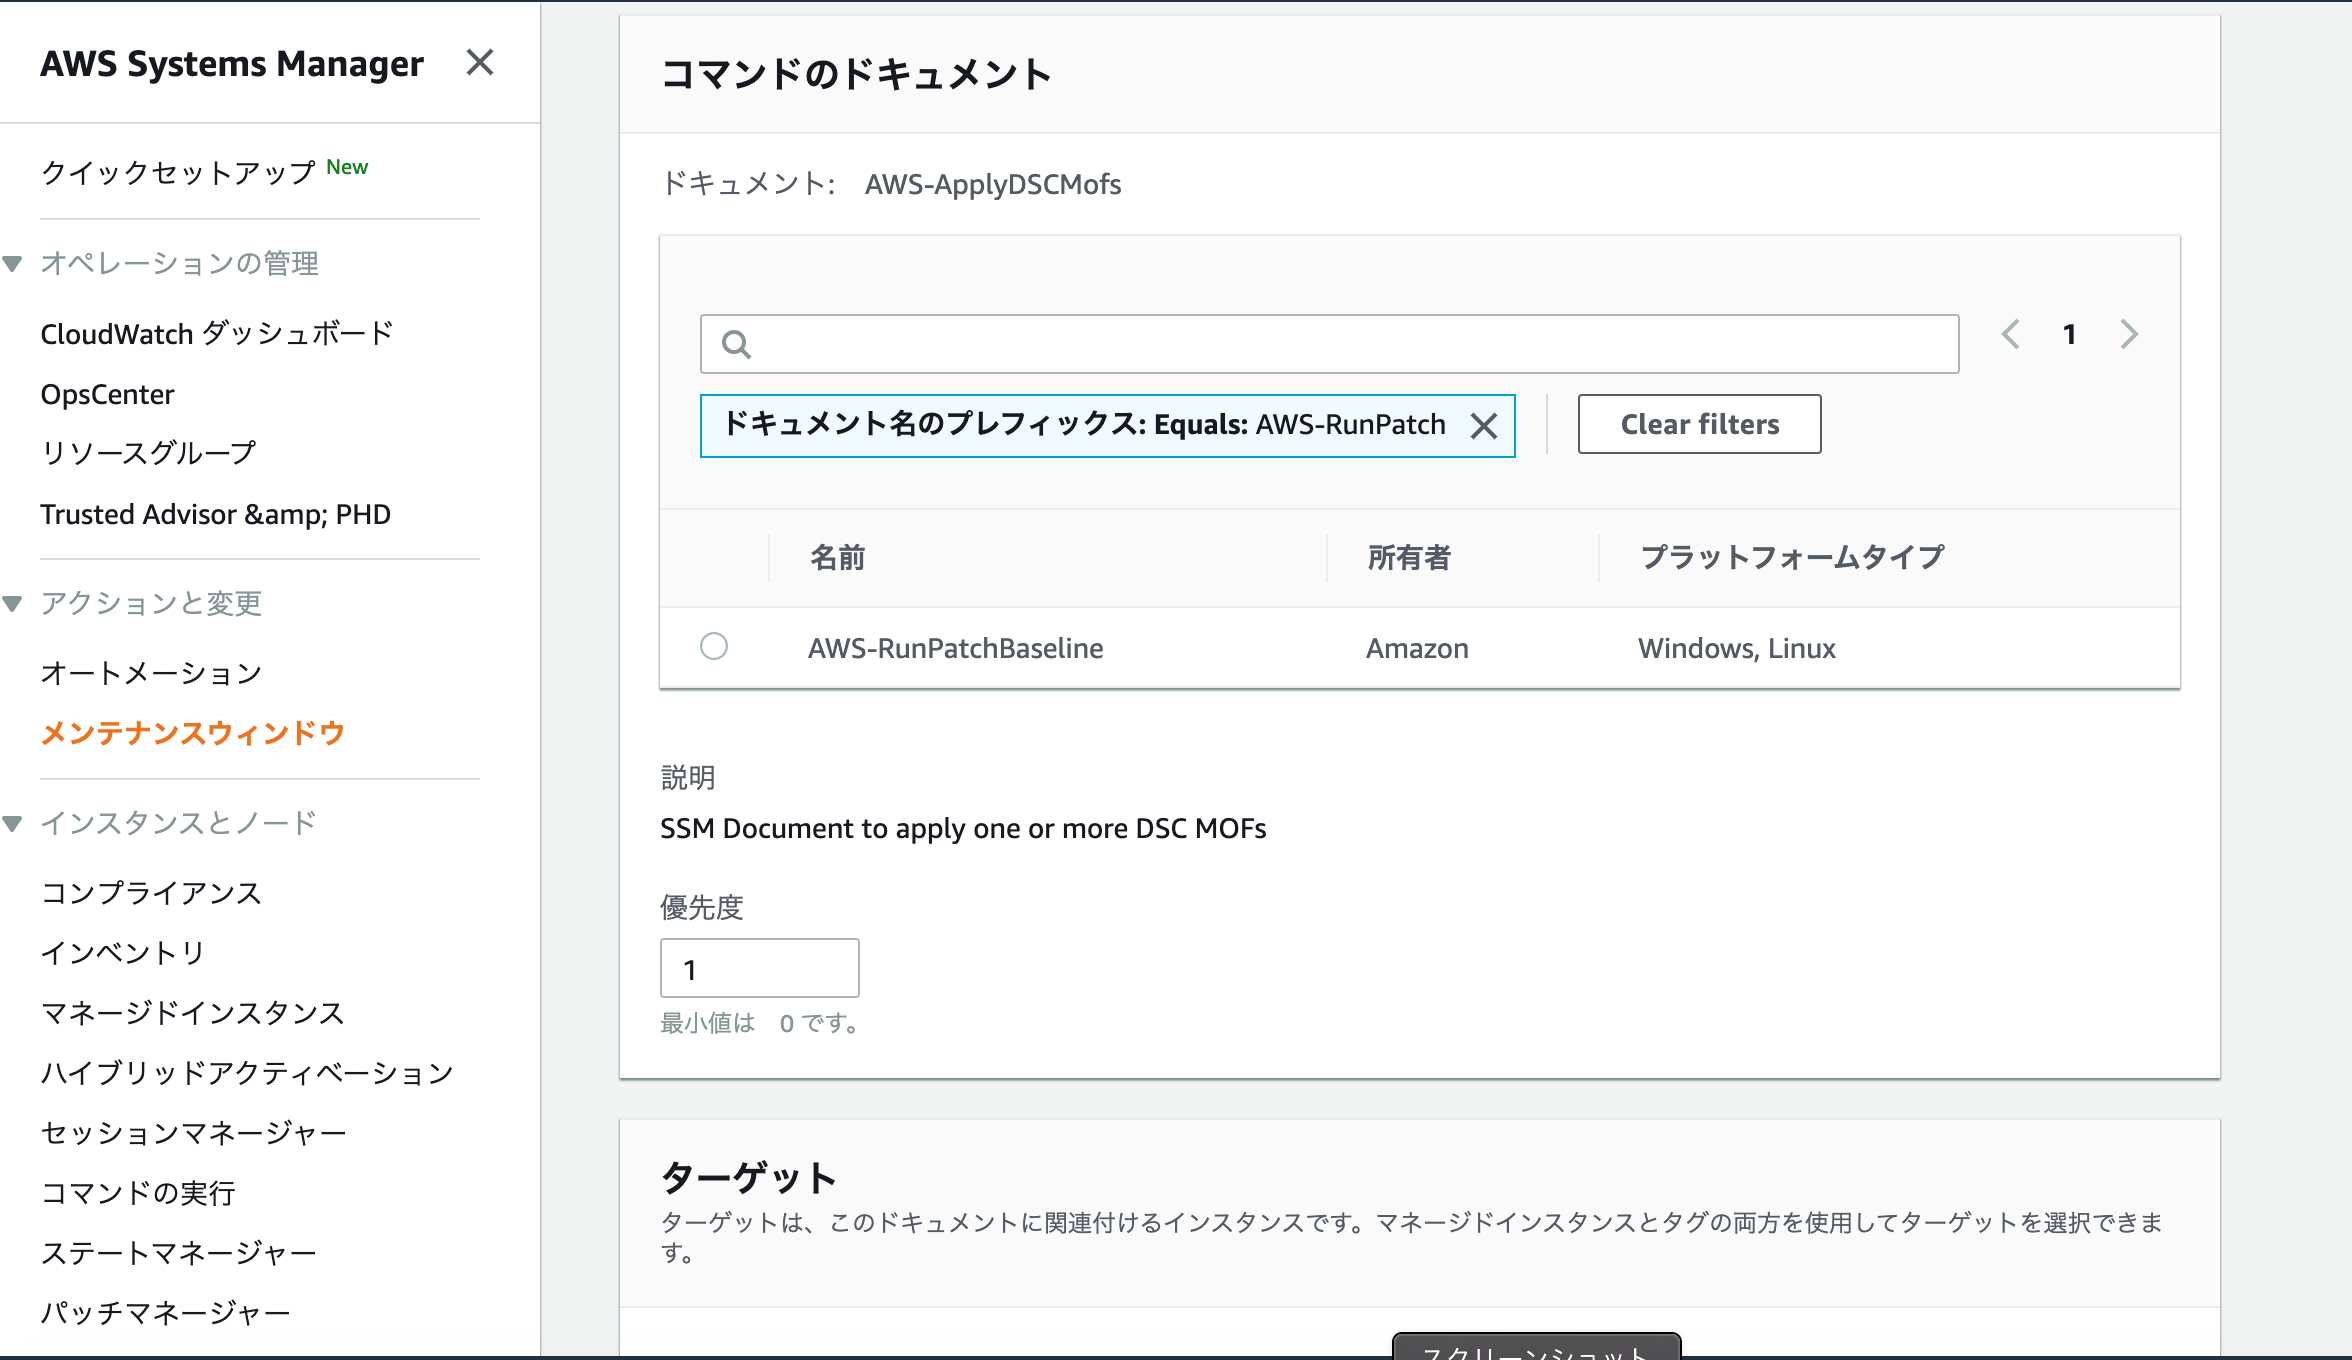Screen dimensions: 2352x1360
Task: Open ハイブリッドアクティベーション page
Action: pos(247,1073)
